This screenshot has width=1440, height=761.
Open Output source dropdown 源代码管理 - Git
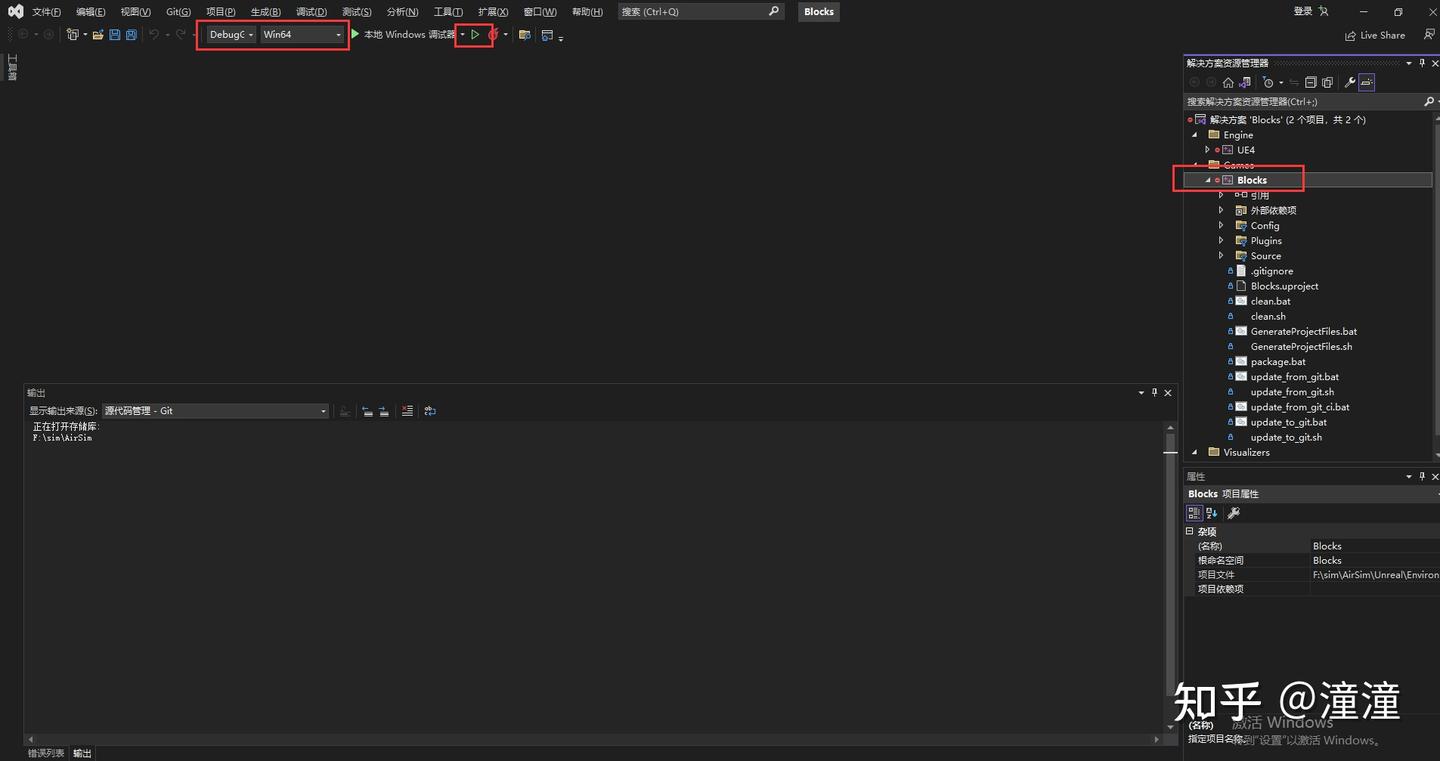coord(215,411)
